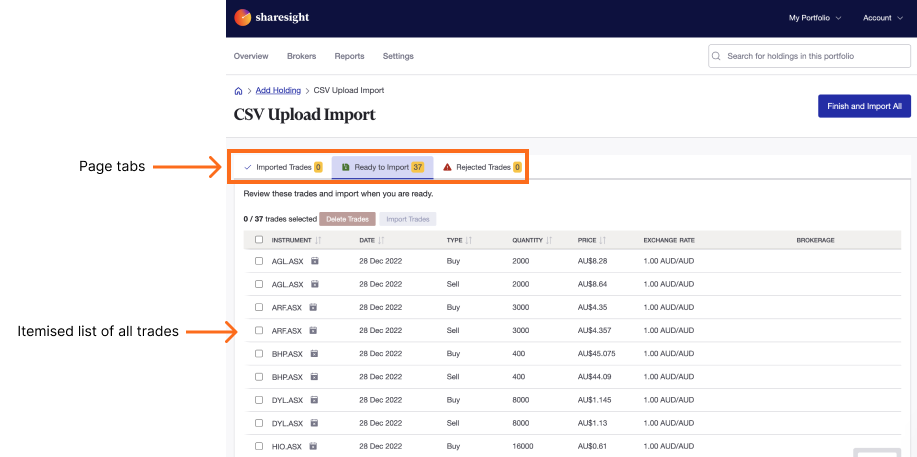This screenshot has width=917, height=457.
Task: Go to home via breadcrumb house icon
Action: 238,91
